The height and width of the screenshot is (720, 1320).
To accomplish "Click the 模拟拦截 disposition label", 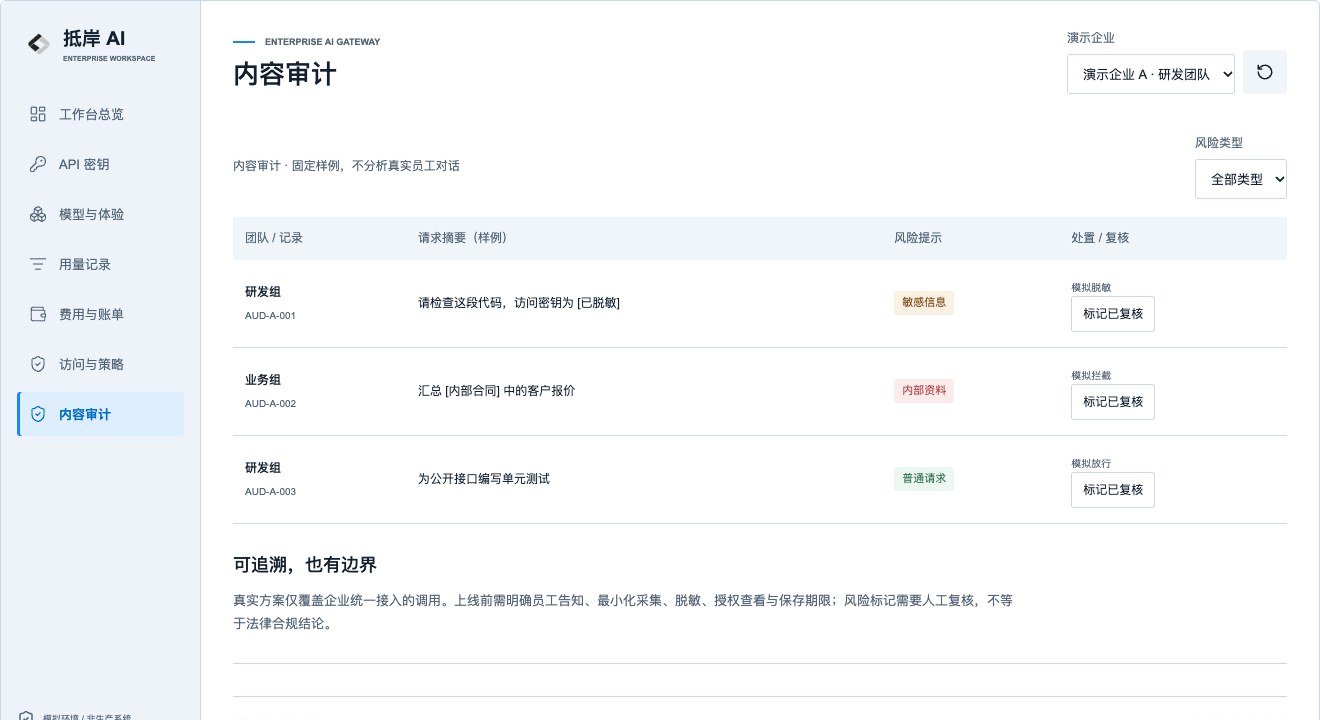I will [1091, 376].
